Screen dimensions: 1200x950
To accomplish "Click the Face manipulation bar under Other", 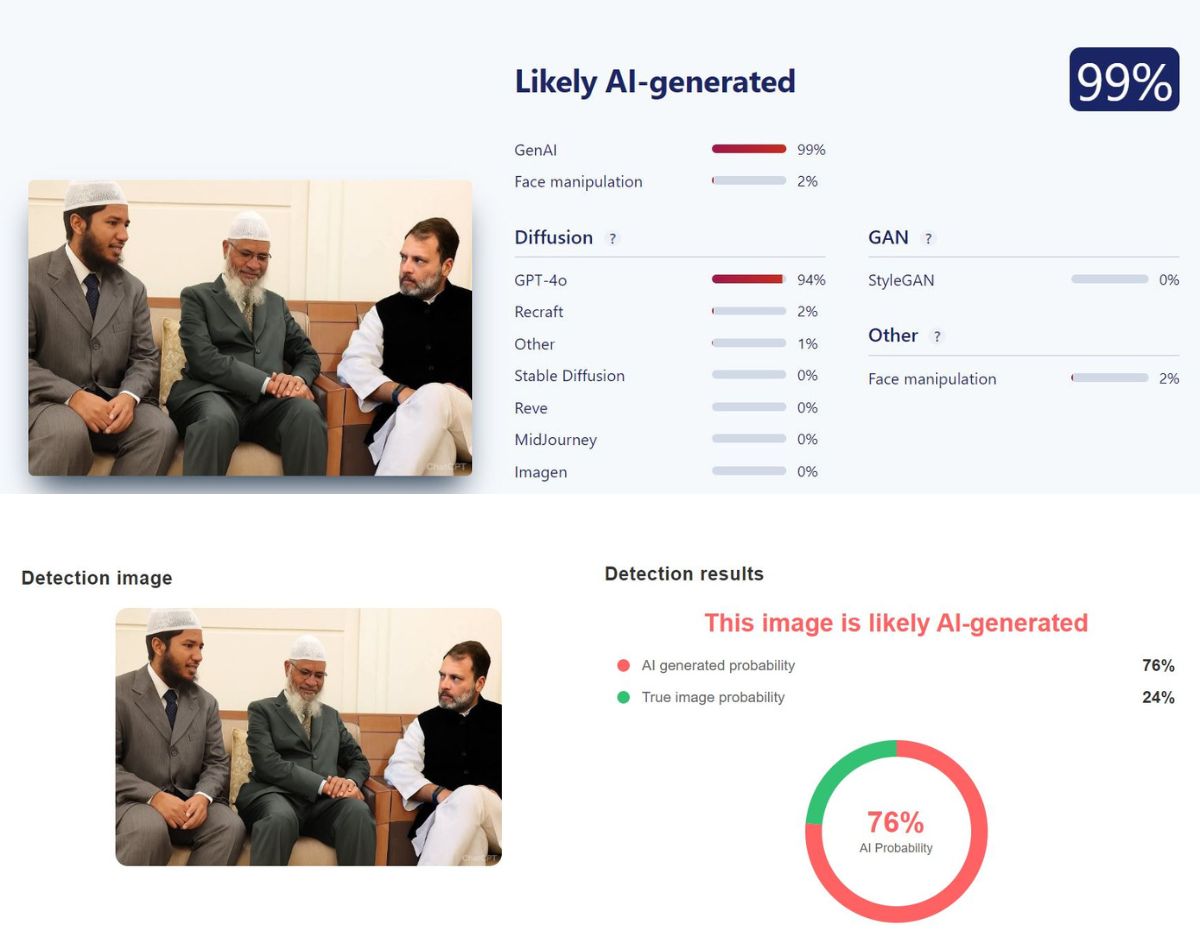I will point(1109,378).
